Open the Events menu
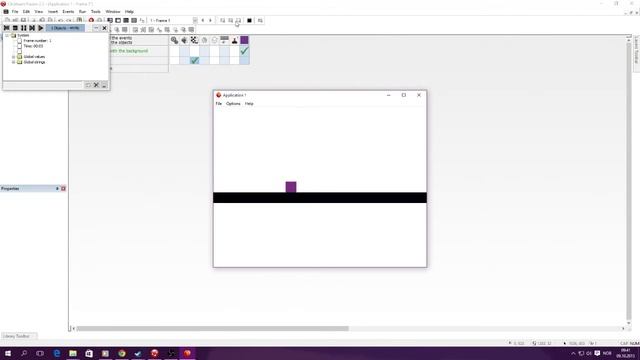Viewport: 640px width, 360px height. point(68,12)
